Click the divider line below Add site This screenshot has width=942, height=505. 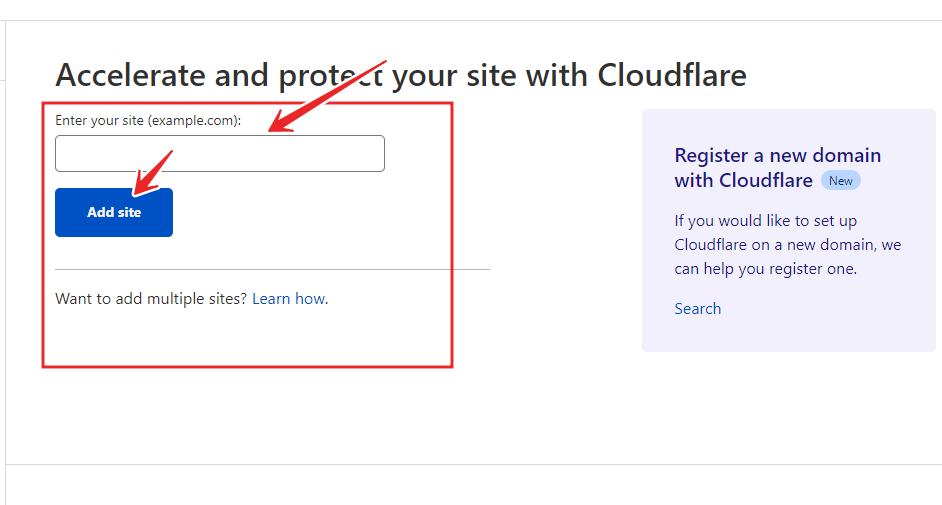tap(270, 269)
